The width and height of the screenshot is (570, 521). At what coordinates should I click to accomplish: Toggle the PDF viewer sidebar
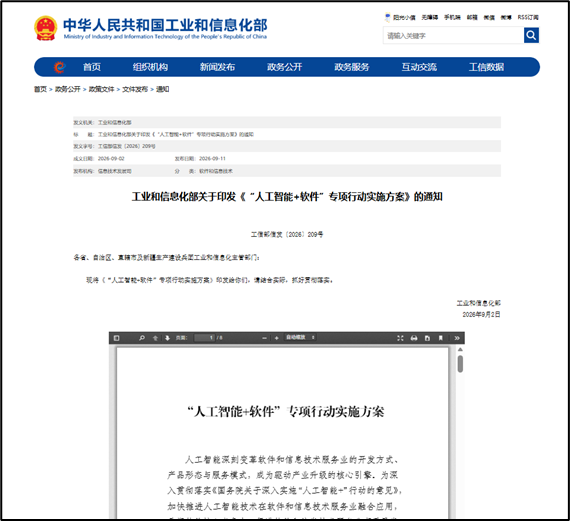(116, 338)
